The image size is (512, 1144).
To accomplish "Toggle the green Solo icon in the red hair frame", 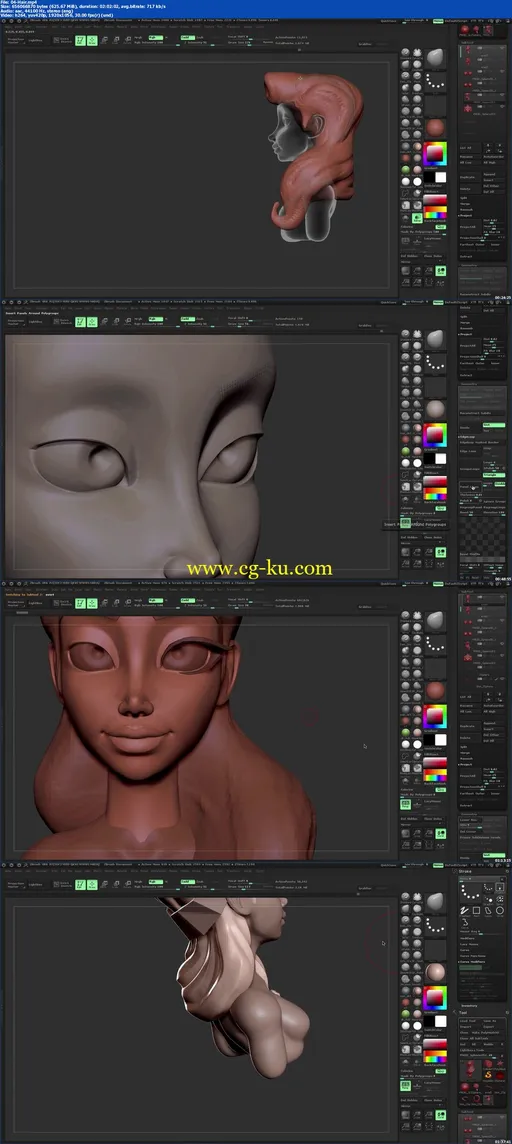I will coord(417,218).
